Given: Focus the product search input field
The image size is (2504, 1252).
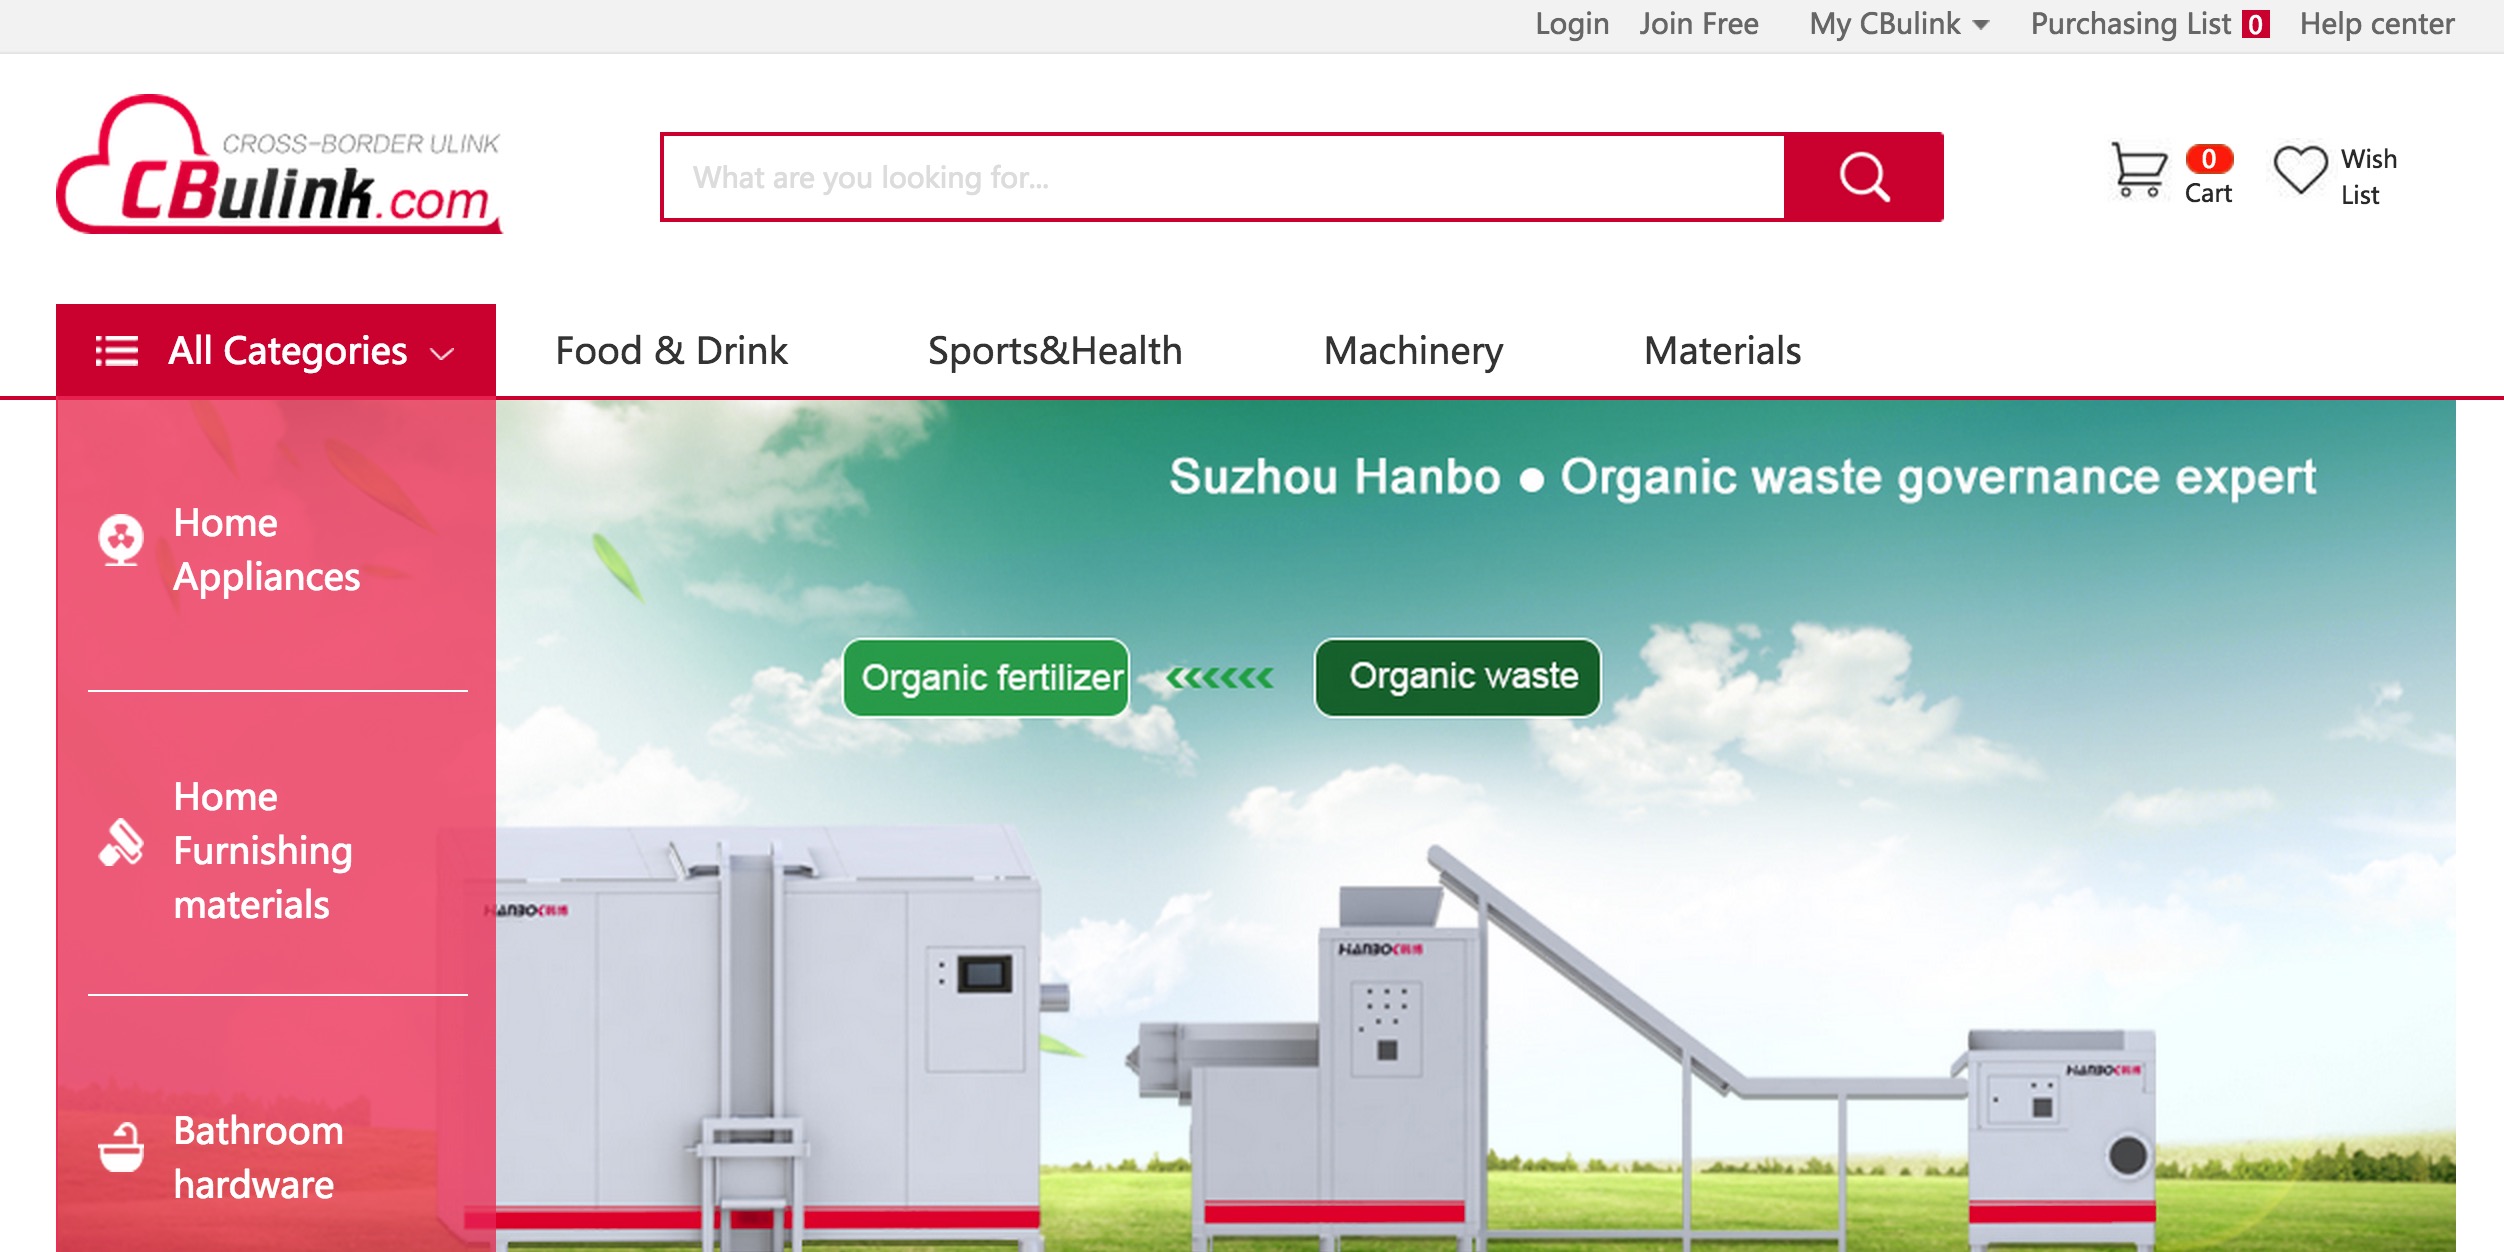Looking at the screenshot, I should pyautogui.click(x=1224, y=177).
